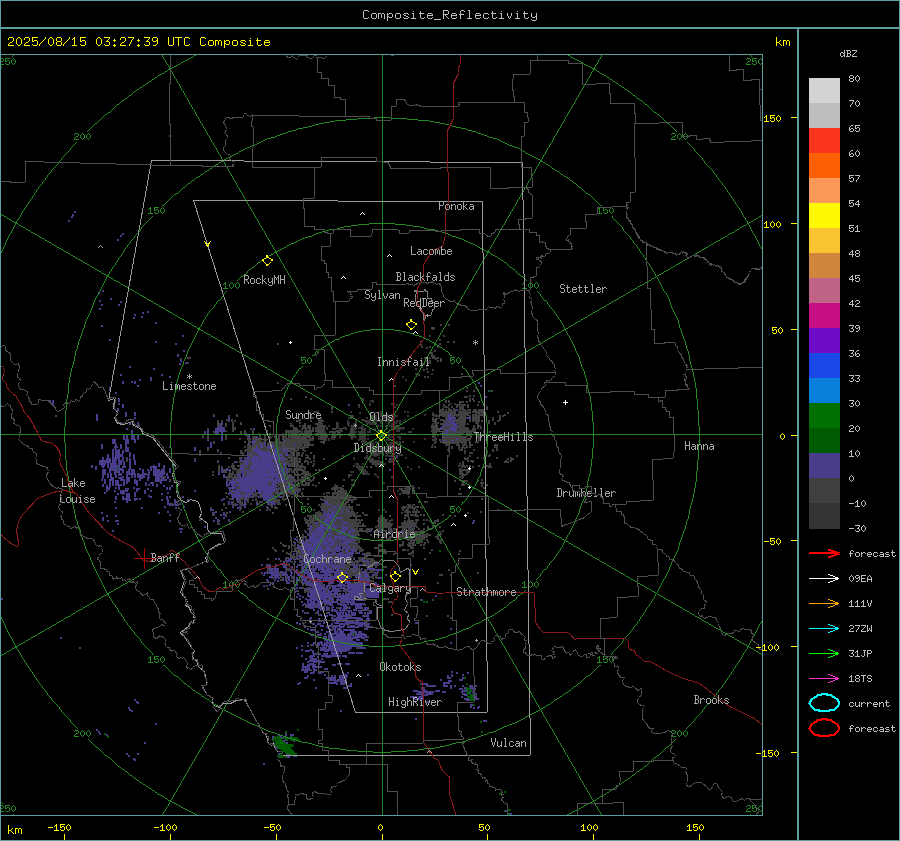Click the red forecast ellipse icon

(824, 728)
